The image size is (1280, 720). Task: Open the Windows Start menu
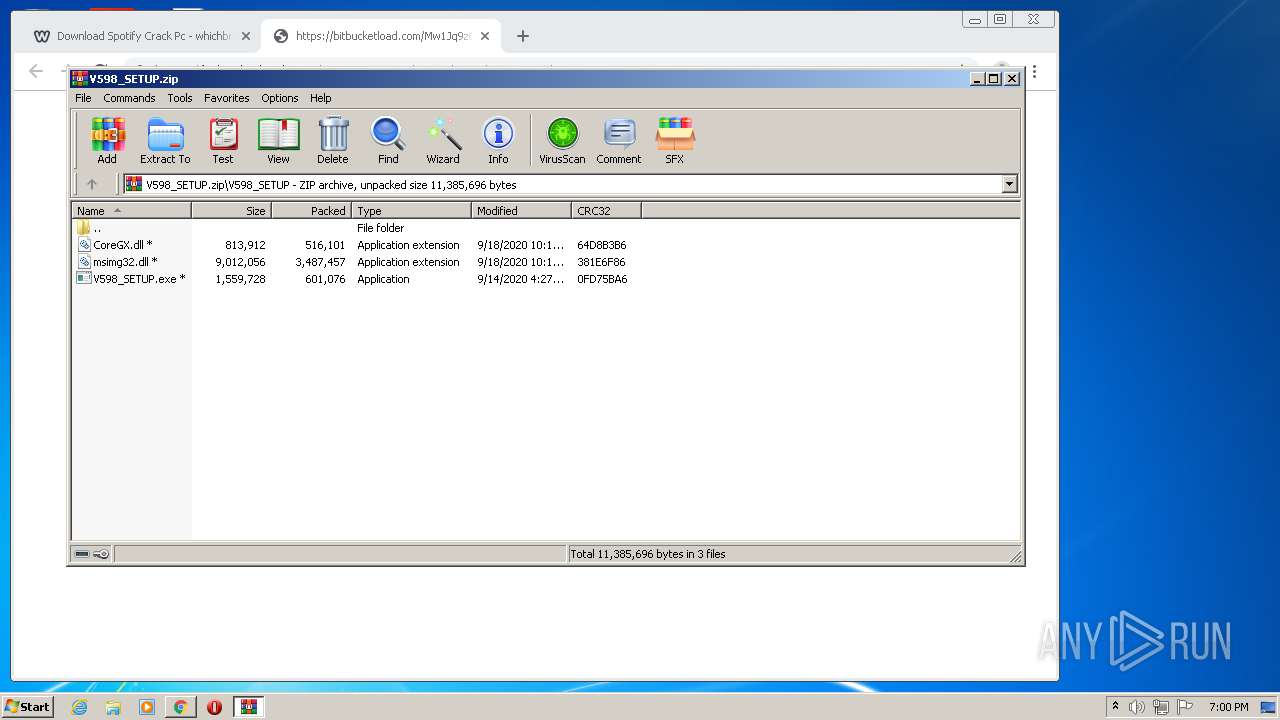27,706
